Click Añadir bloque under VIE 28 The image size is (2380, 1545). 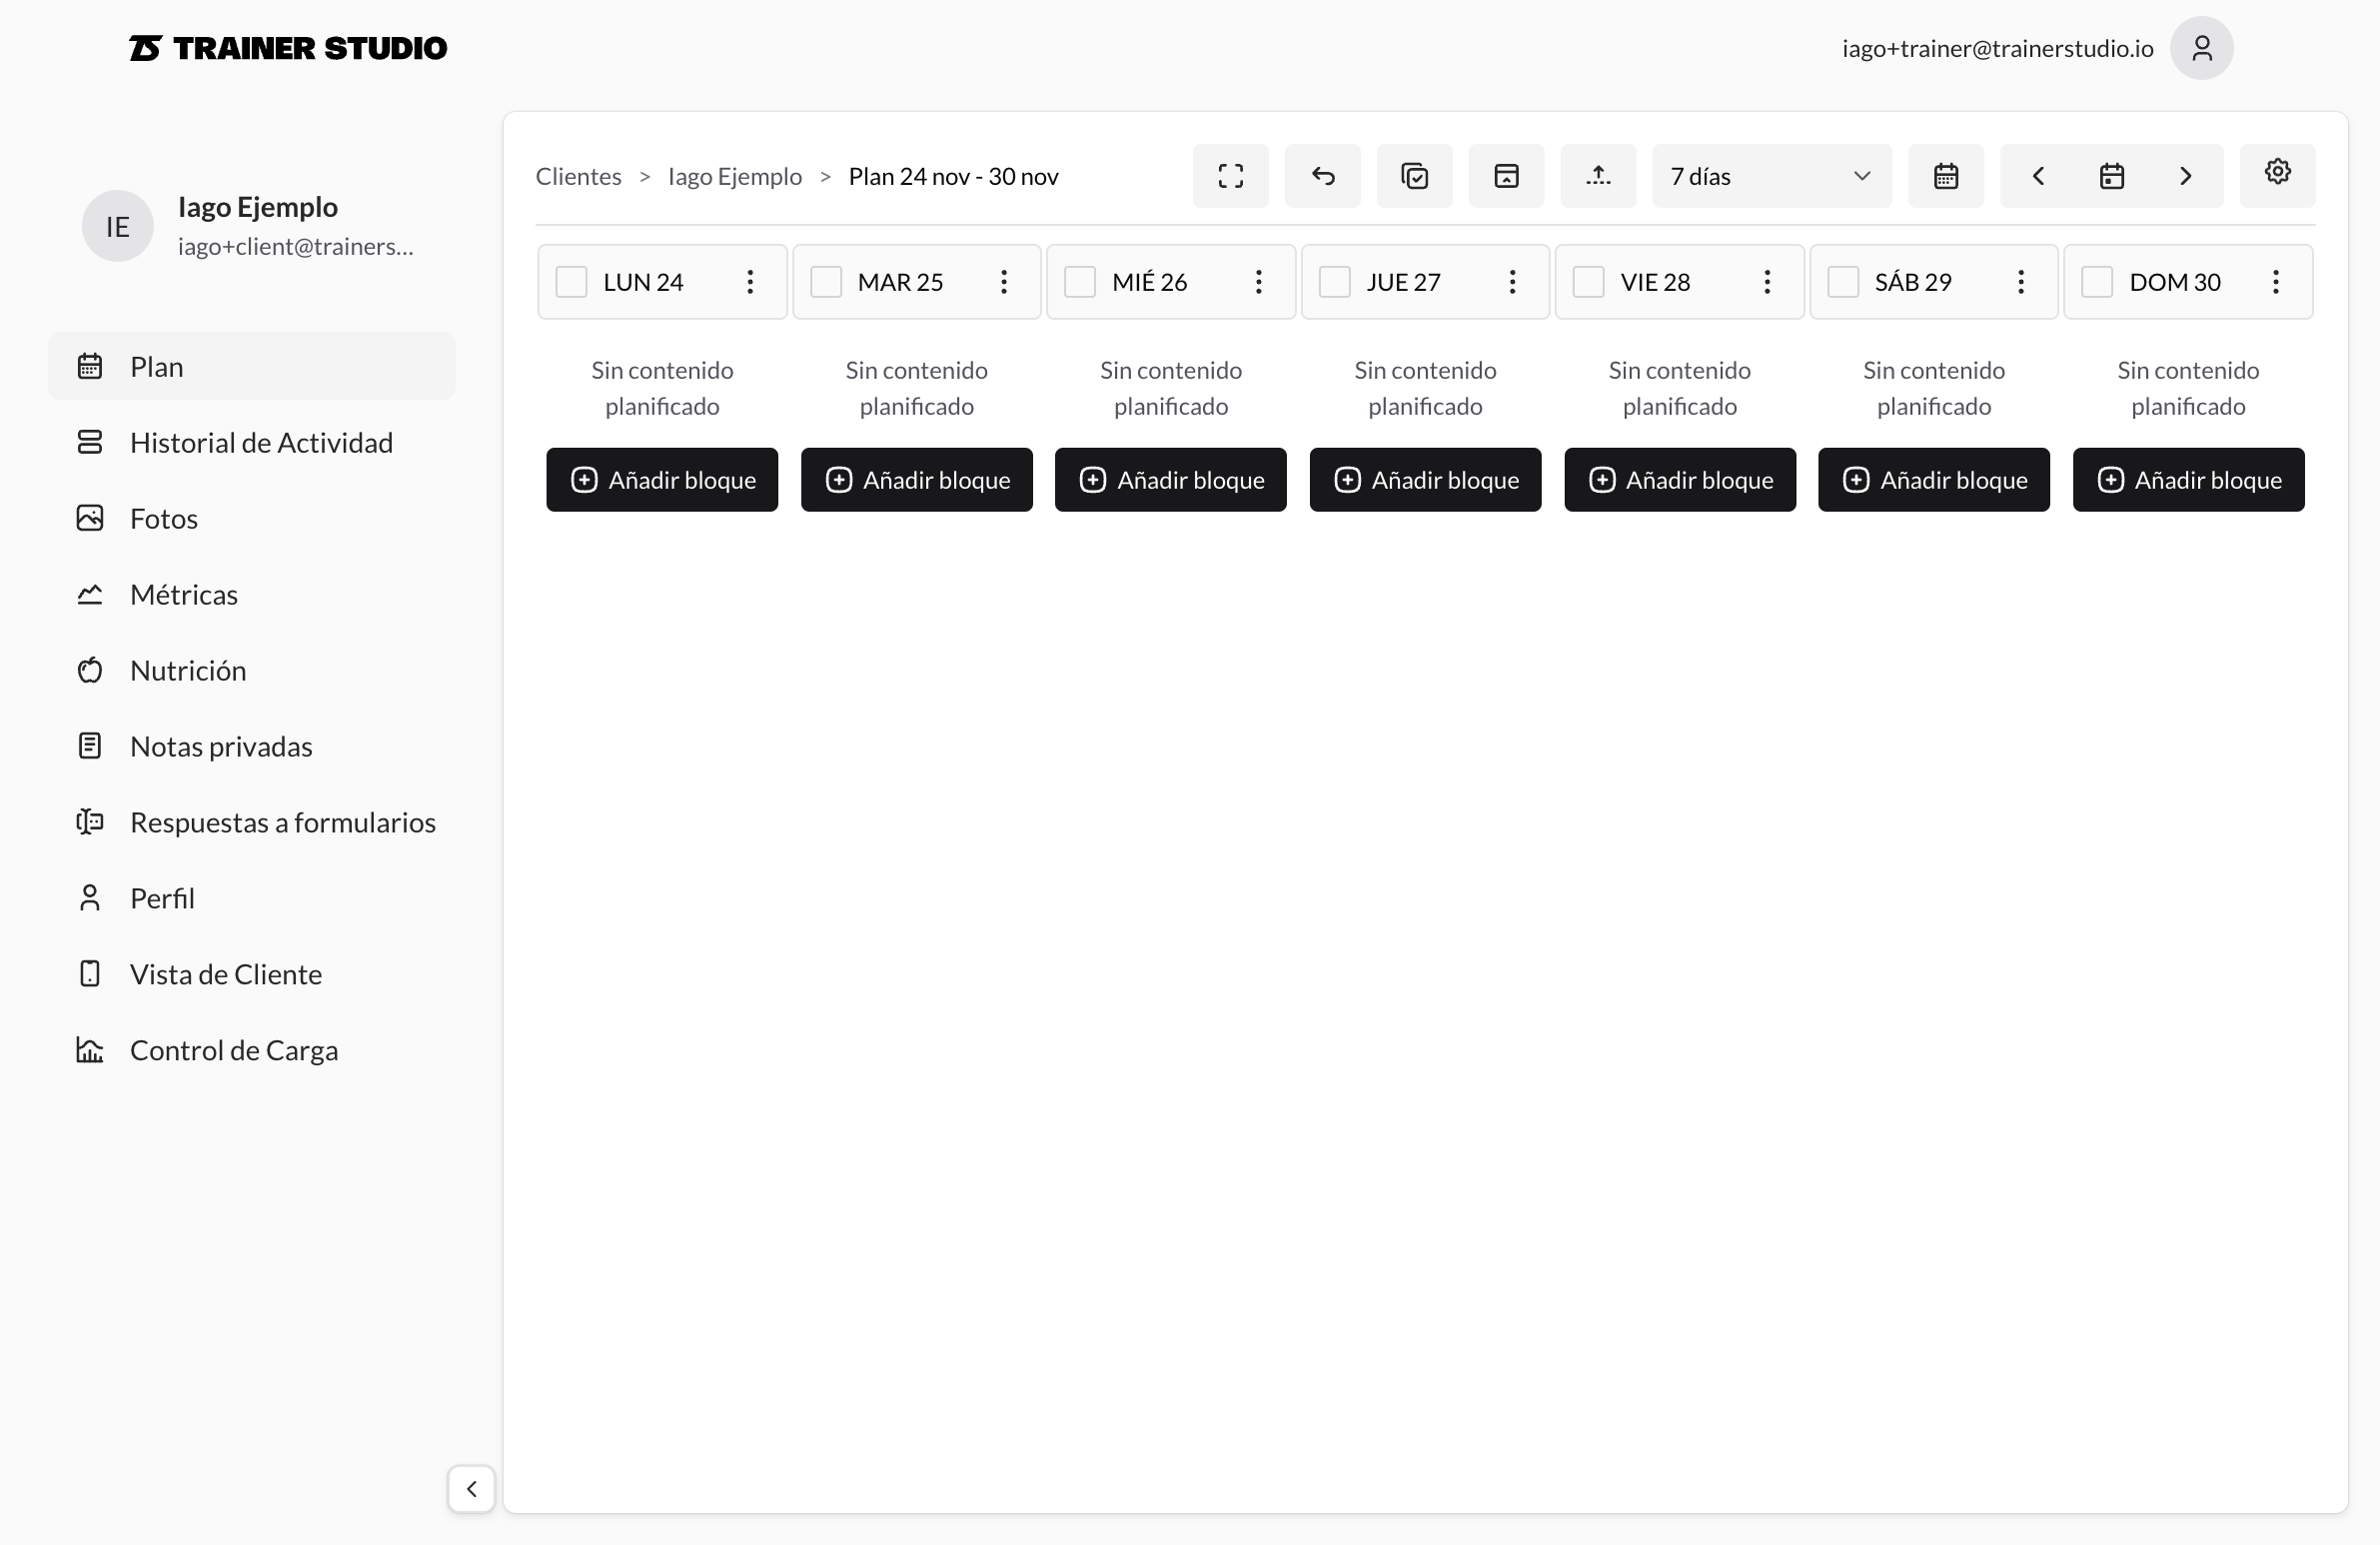pos(1679,480)
